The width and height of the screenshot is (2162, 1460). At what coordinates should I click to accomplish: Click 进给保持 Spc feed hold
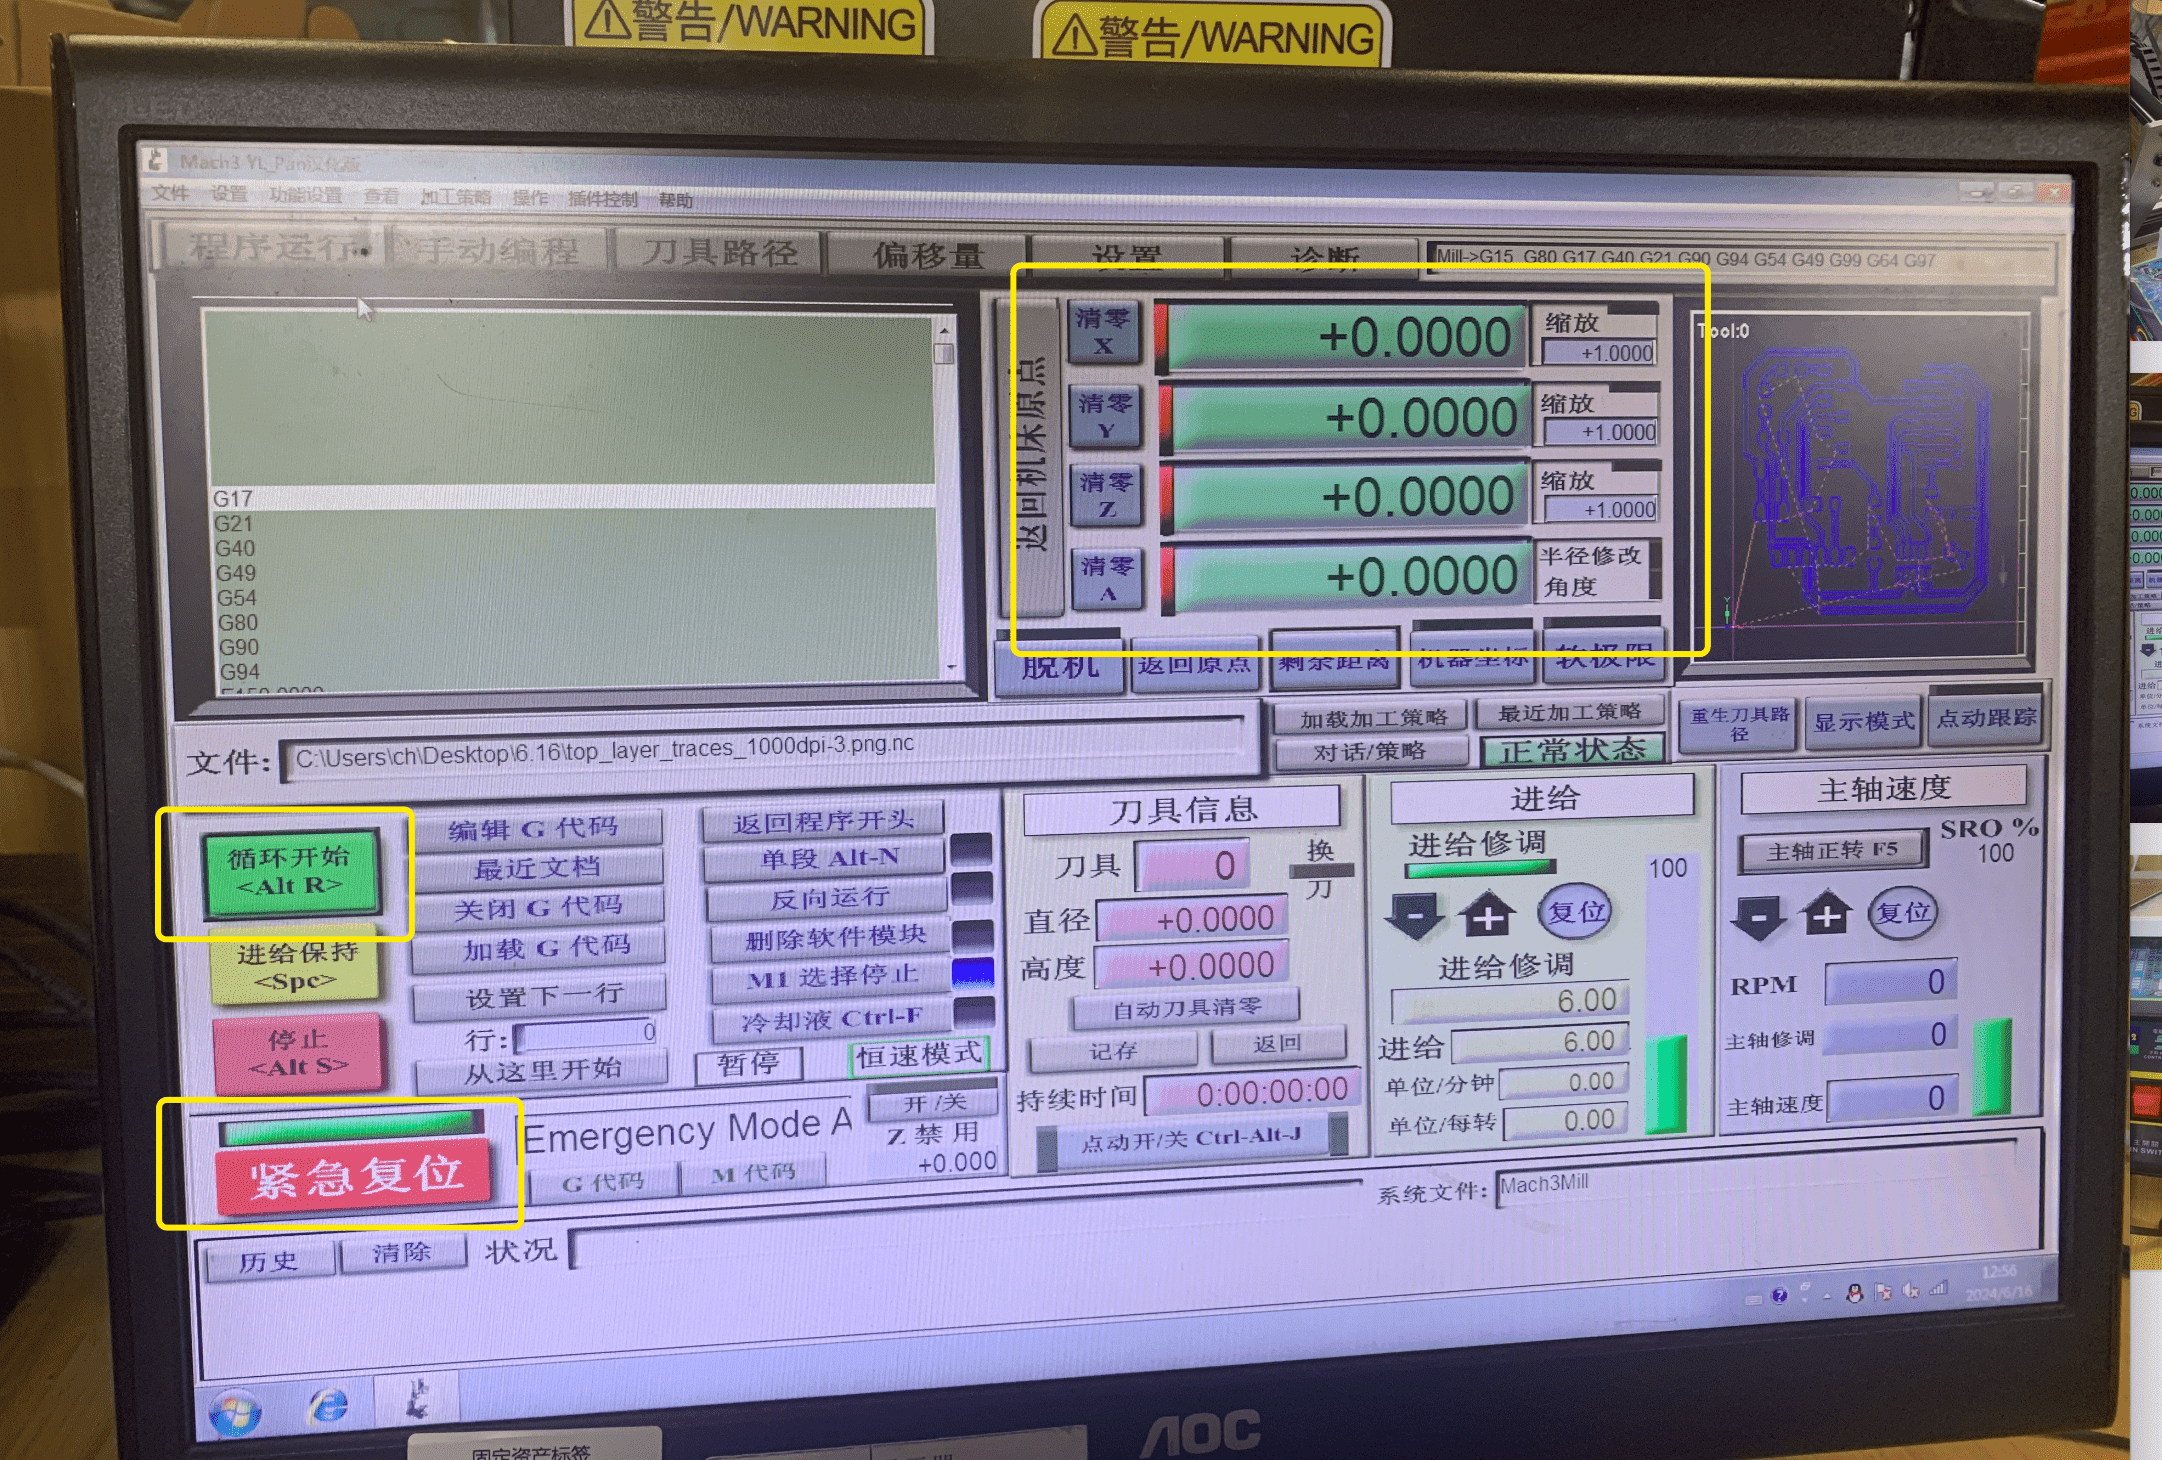point(296,966)
